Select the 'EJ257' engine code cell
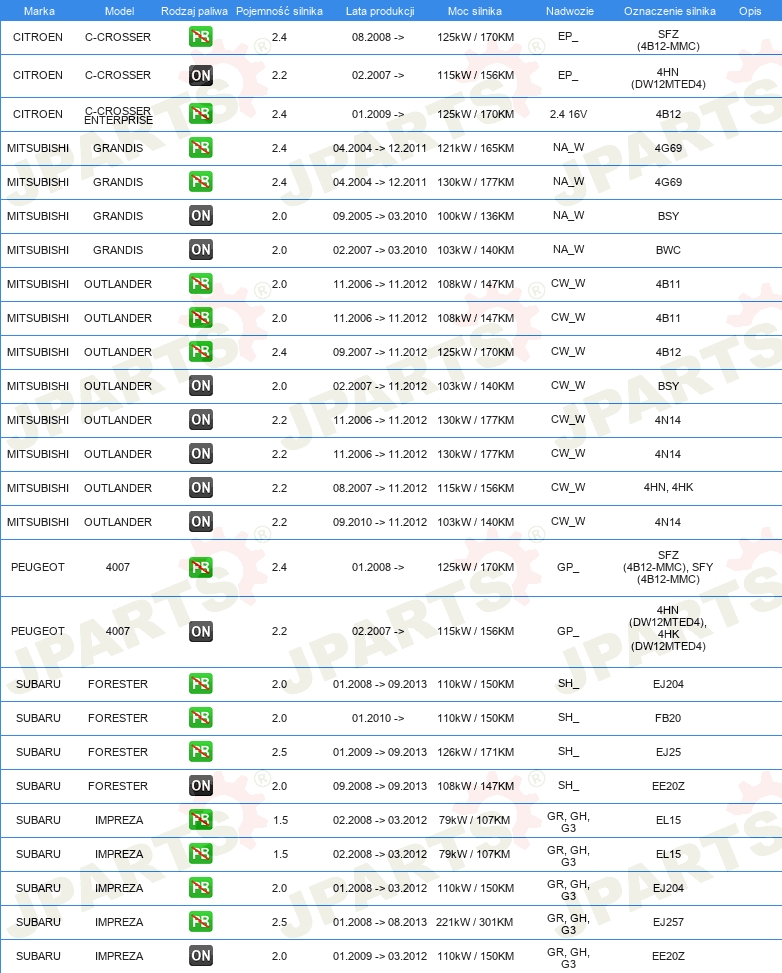782x973 pixels. (668, 922)
